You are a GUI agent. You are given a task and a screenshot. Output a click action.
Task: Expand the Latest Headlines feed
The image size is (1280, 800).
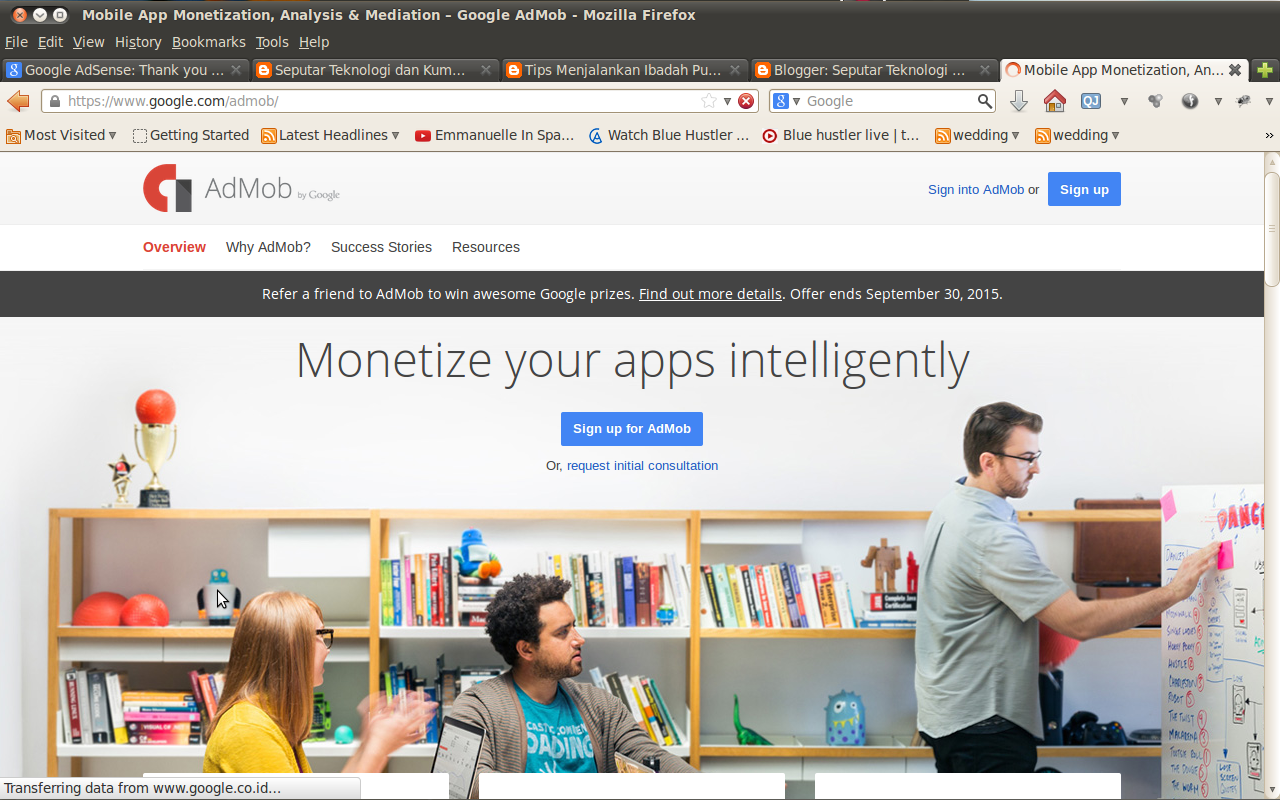pos(330,135)
